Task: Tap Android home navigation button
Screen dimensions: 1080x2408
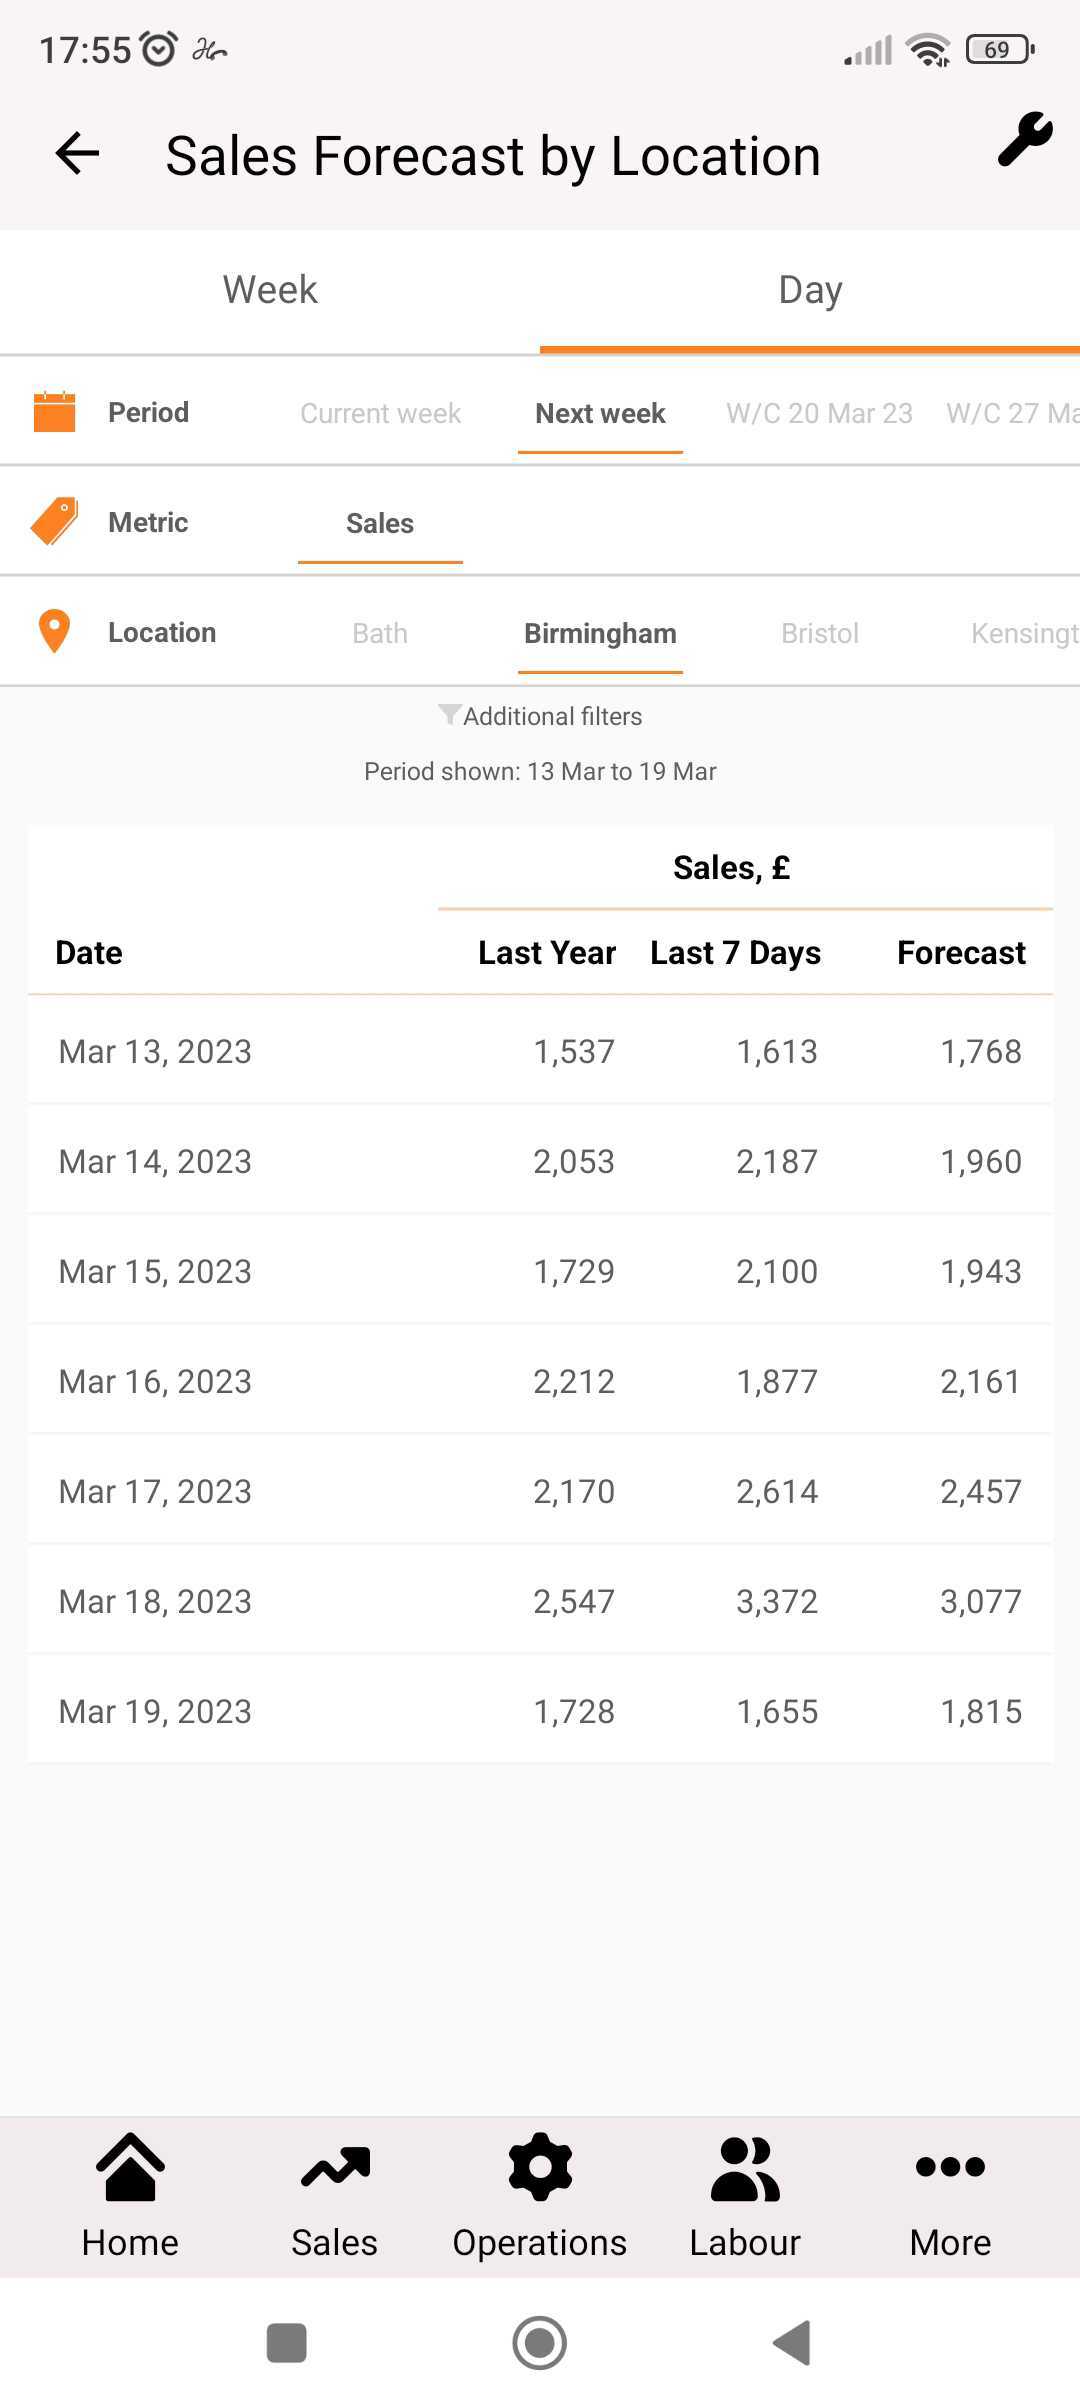Action: pyautogui.click(x=540, y=2343)
